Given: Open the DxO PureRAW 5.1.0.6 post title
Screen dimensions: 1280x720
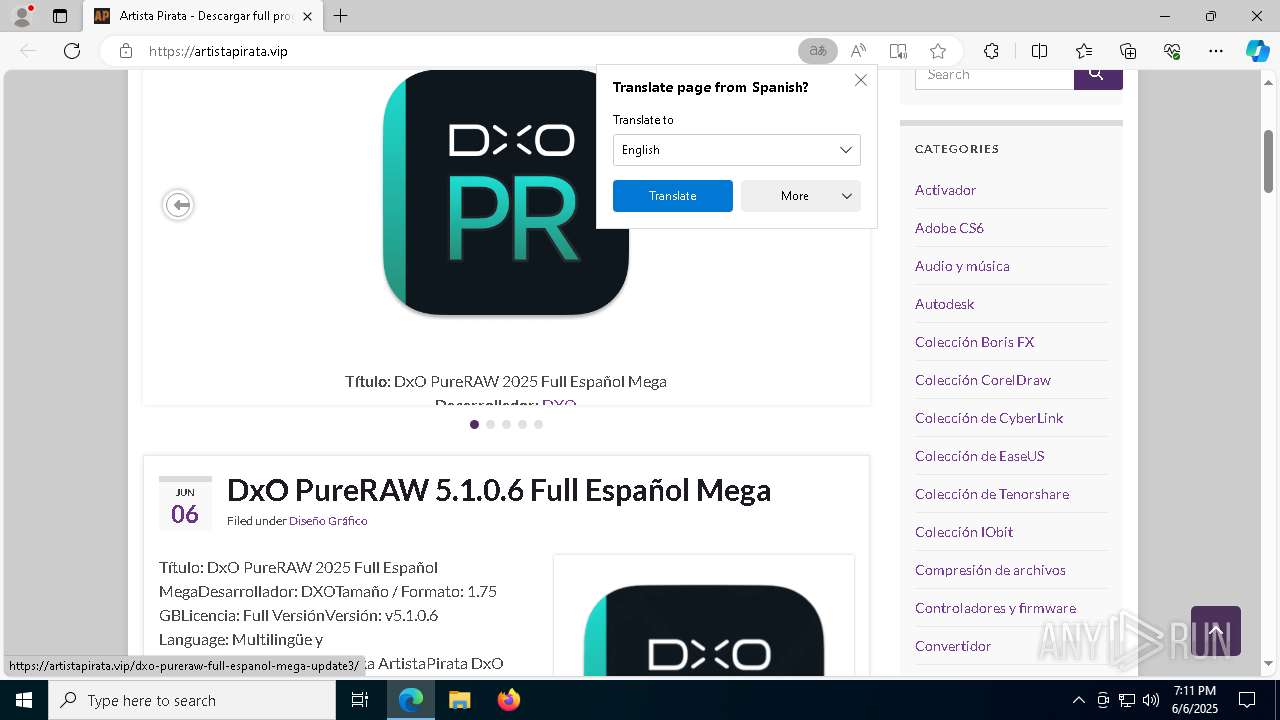Looking at the screenshot, I should point(499,490).
